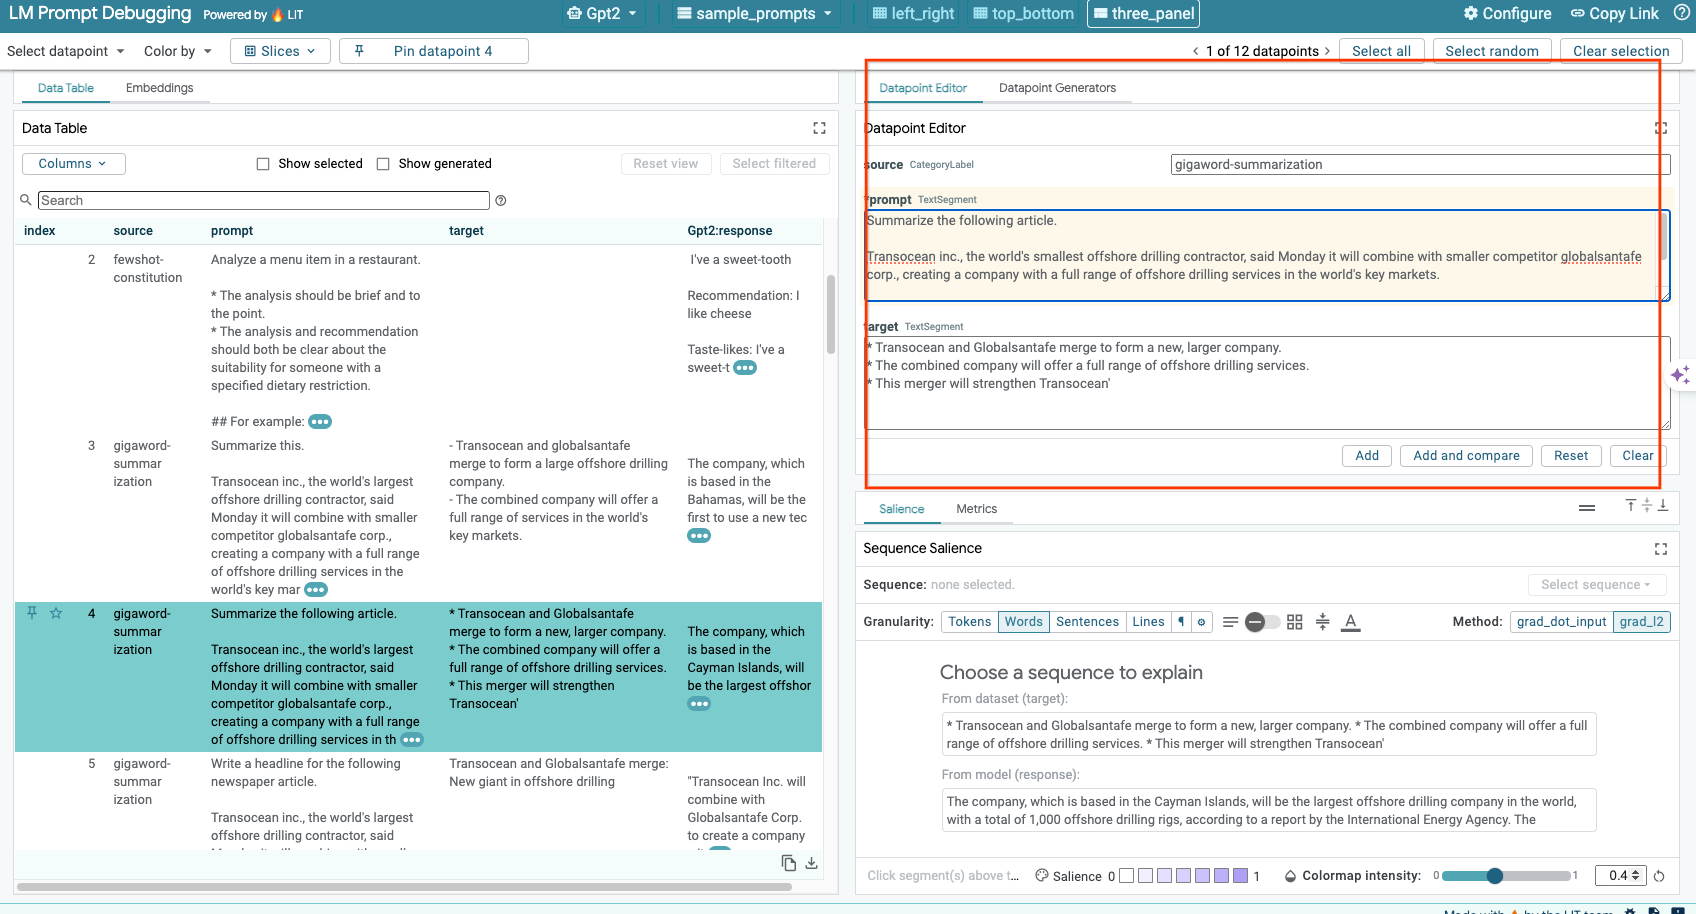Enable the Show selected checkbox
This screenshot has width=1696, height=914.
click(263, 164)
